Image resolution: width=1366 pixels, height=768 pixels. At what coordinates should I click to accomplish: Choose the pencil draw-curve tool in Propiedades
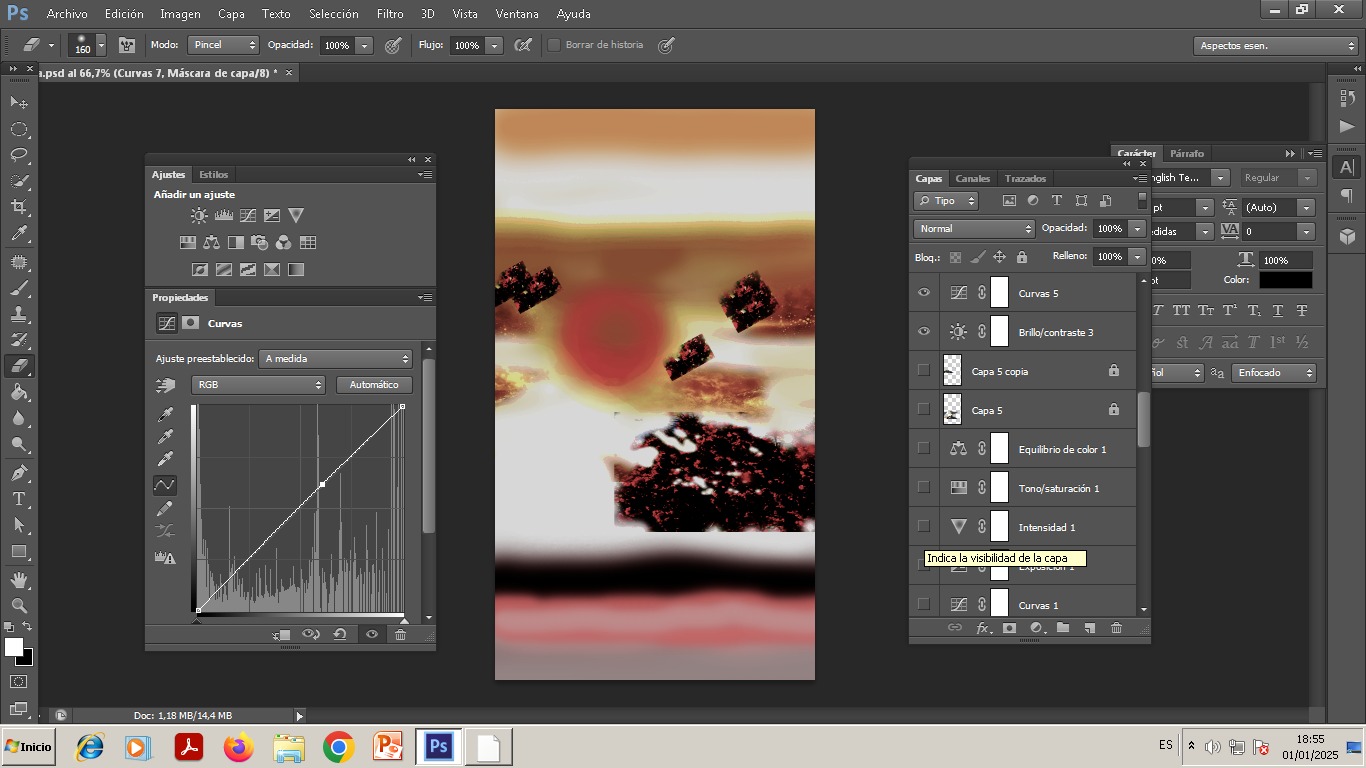(x=165, y=509)
